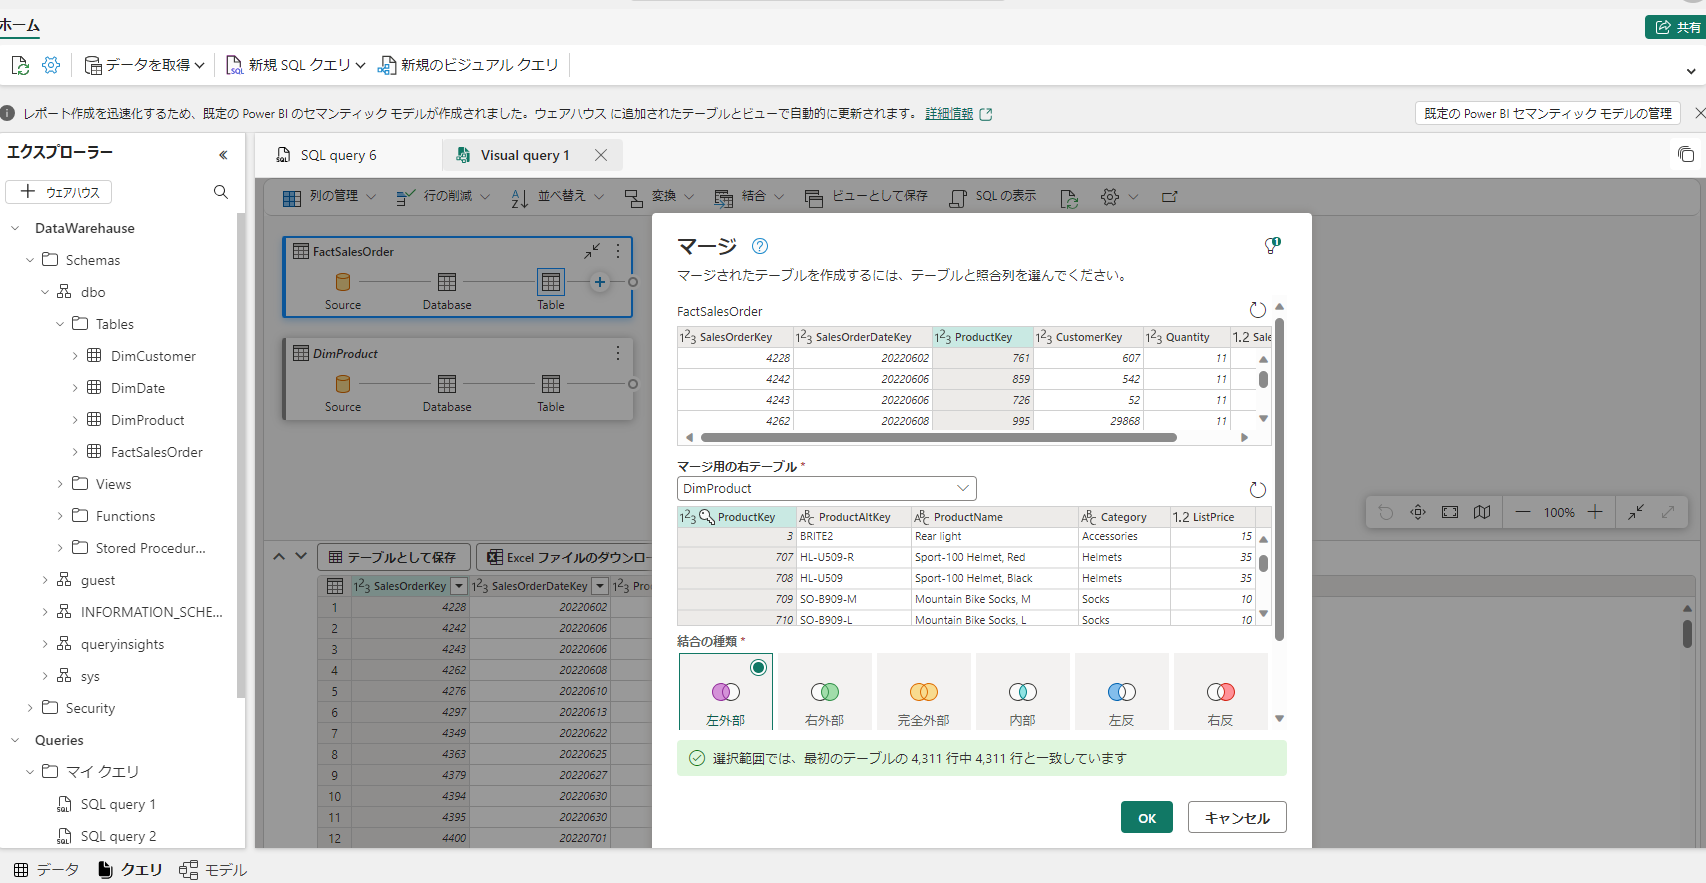The height and width of the screenshot is (883, 1706).
Task: Refresh the right table preview icon
Action: point(1258,489)
